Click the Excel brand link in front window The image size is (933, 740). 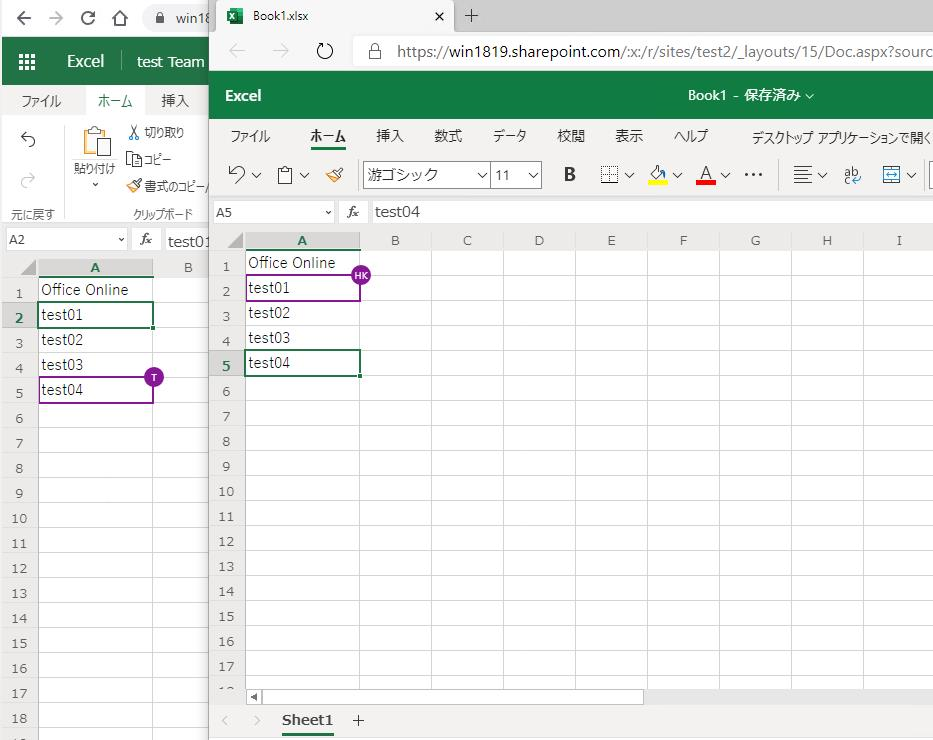[243, 96]
